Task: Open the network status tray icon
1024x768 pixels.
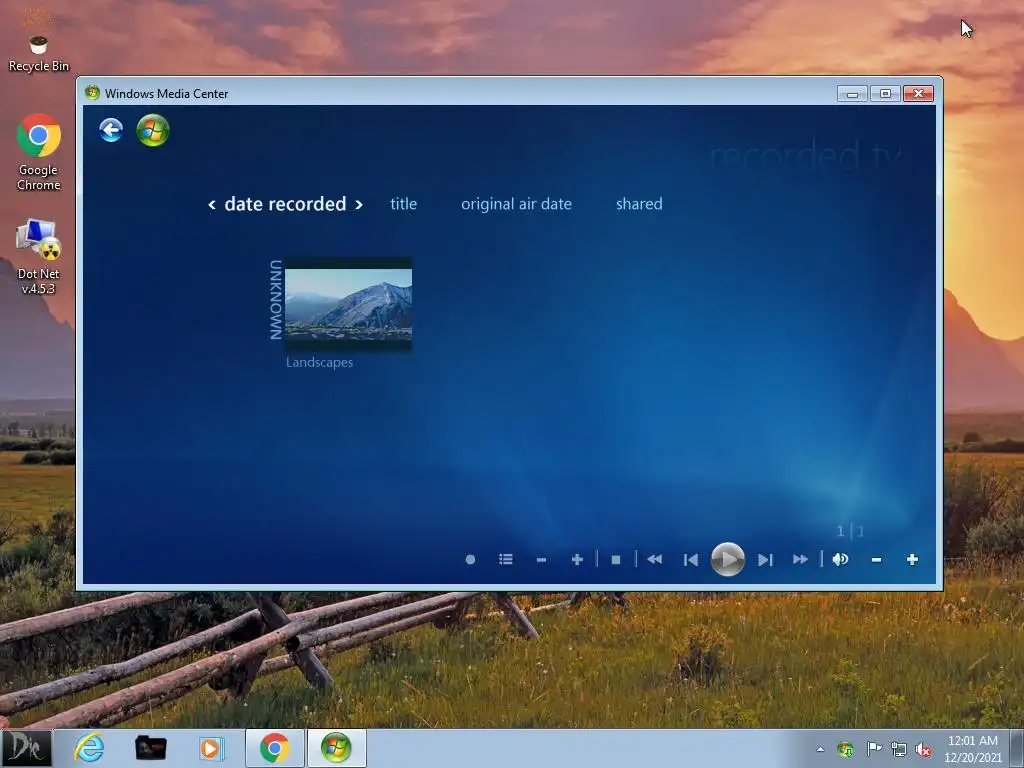Action: [x=899, y=750]
